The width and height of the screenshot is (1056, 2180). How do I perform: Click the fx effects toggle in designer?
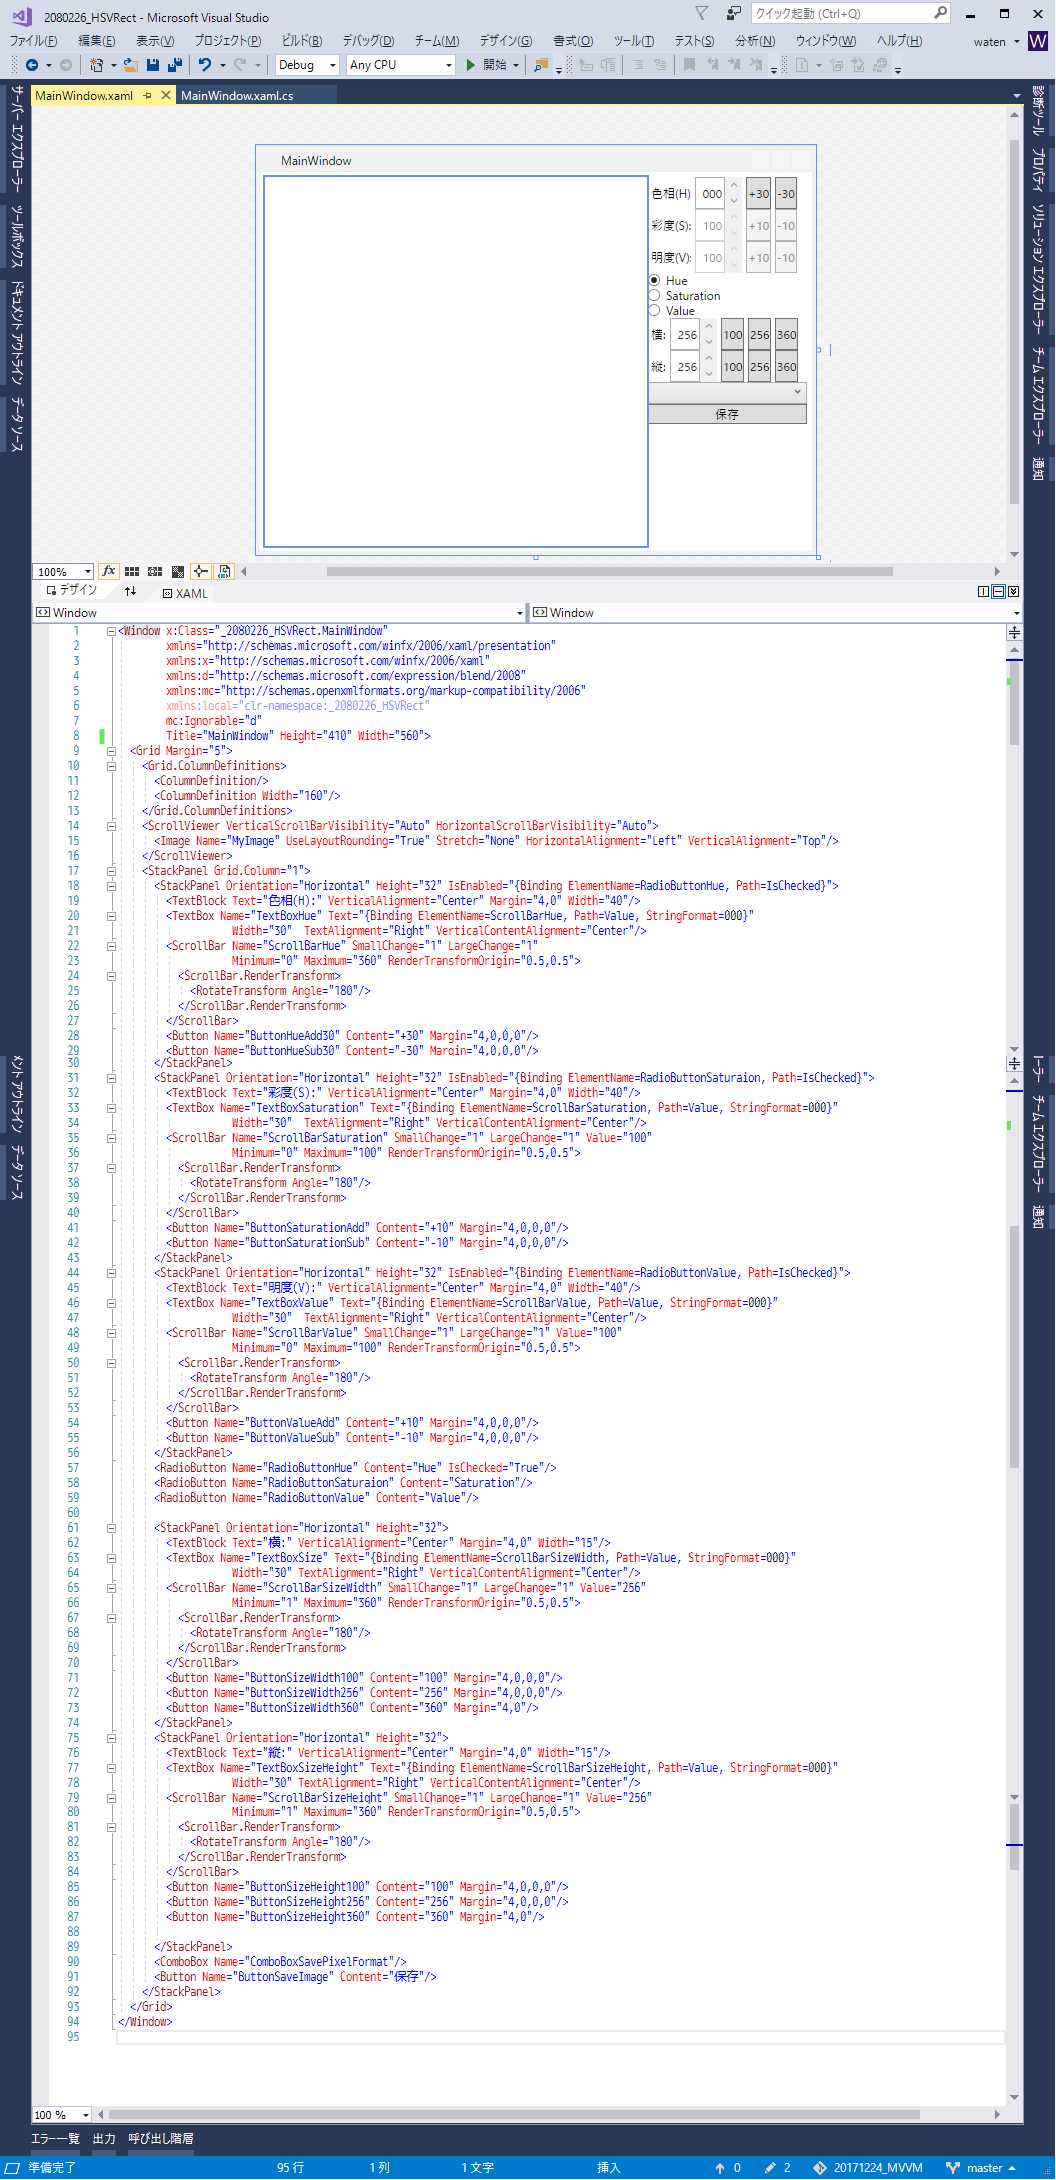click(109, 571)
